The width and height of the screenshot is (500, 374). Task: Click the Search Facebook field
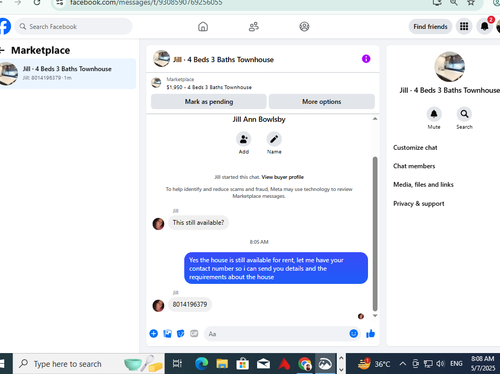pyautogui.click(x=73, y=26)
